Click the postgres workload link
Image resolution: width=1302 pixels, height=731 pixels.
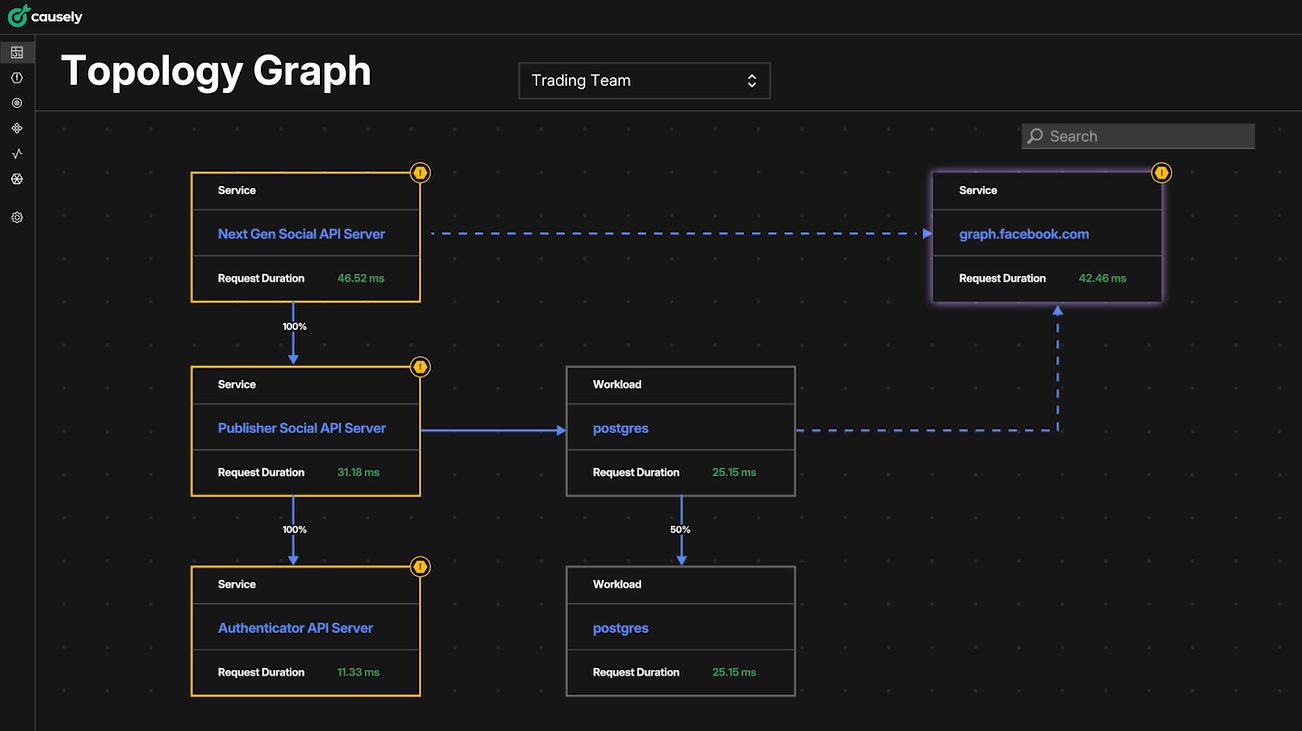(620, 427)
